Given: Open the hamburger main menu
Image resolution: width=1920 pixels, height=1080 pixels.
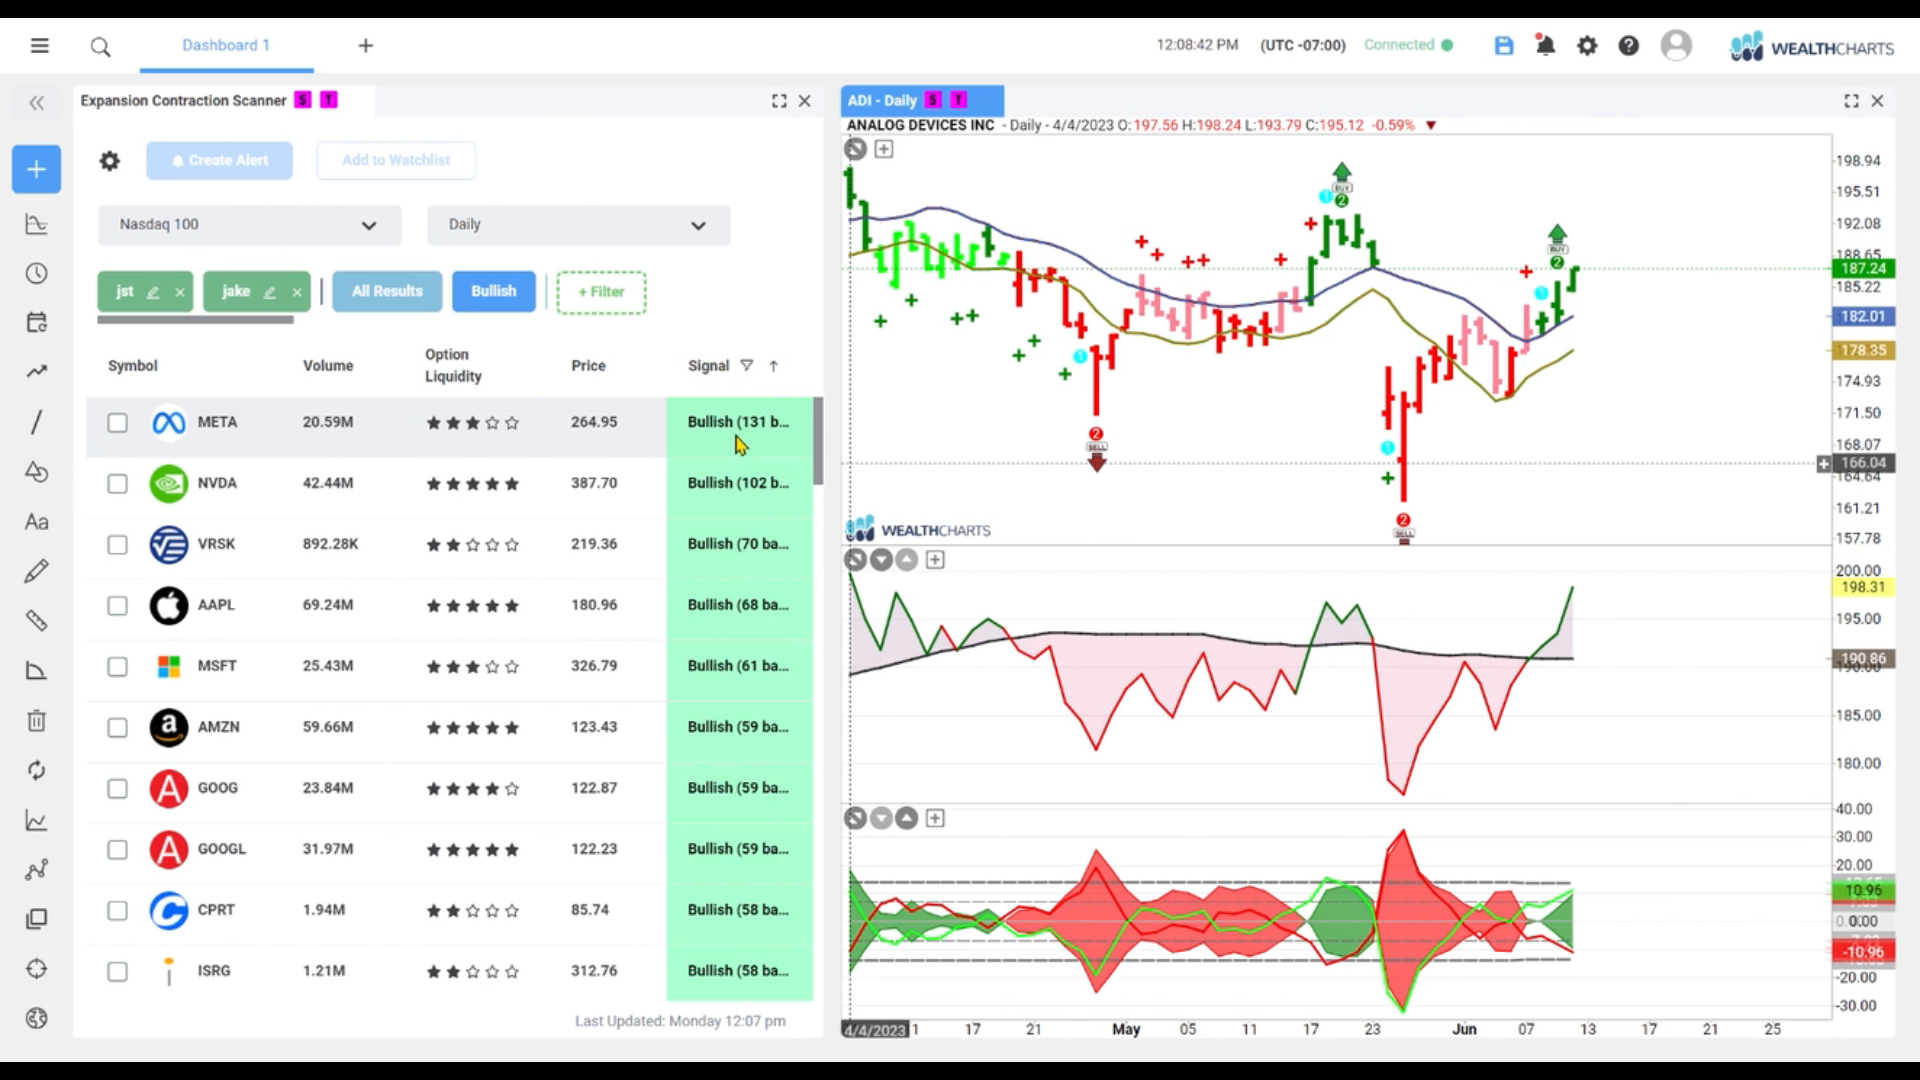Looking at the screenshot, I should 39,45.
